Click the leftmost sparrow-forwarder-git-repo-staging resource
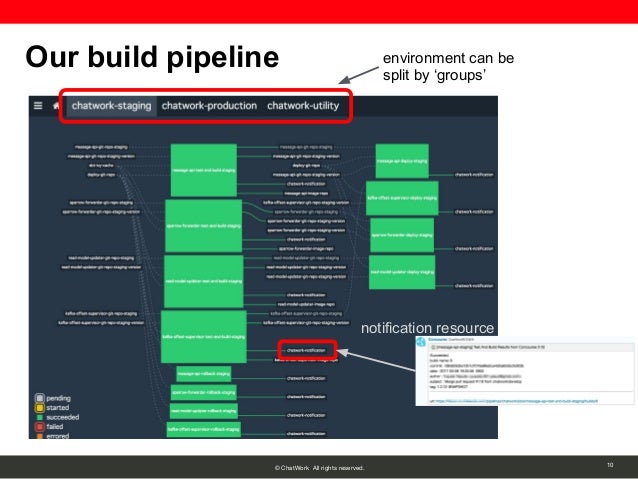This screenshot has height=479, width=638. (x=101, y=202)
